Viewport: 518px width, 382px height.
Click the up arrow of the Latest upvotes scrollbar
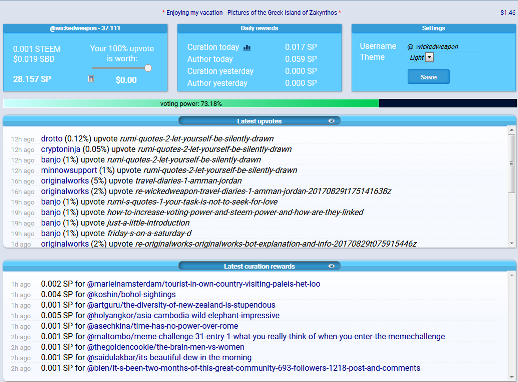pyautogui.click(x=512, y=130)
